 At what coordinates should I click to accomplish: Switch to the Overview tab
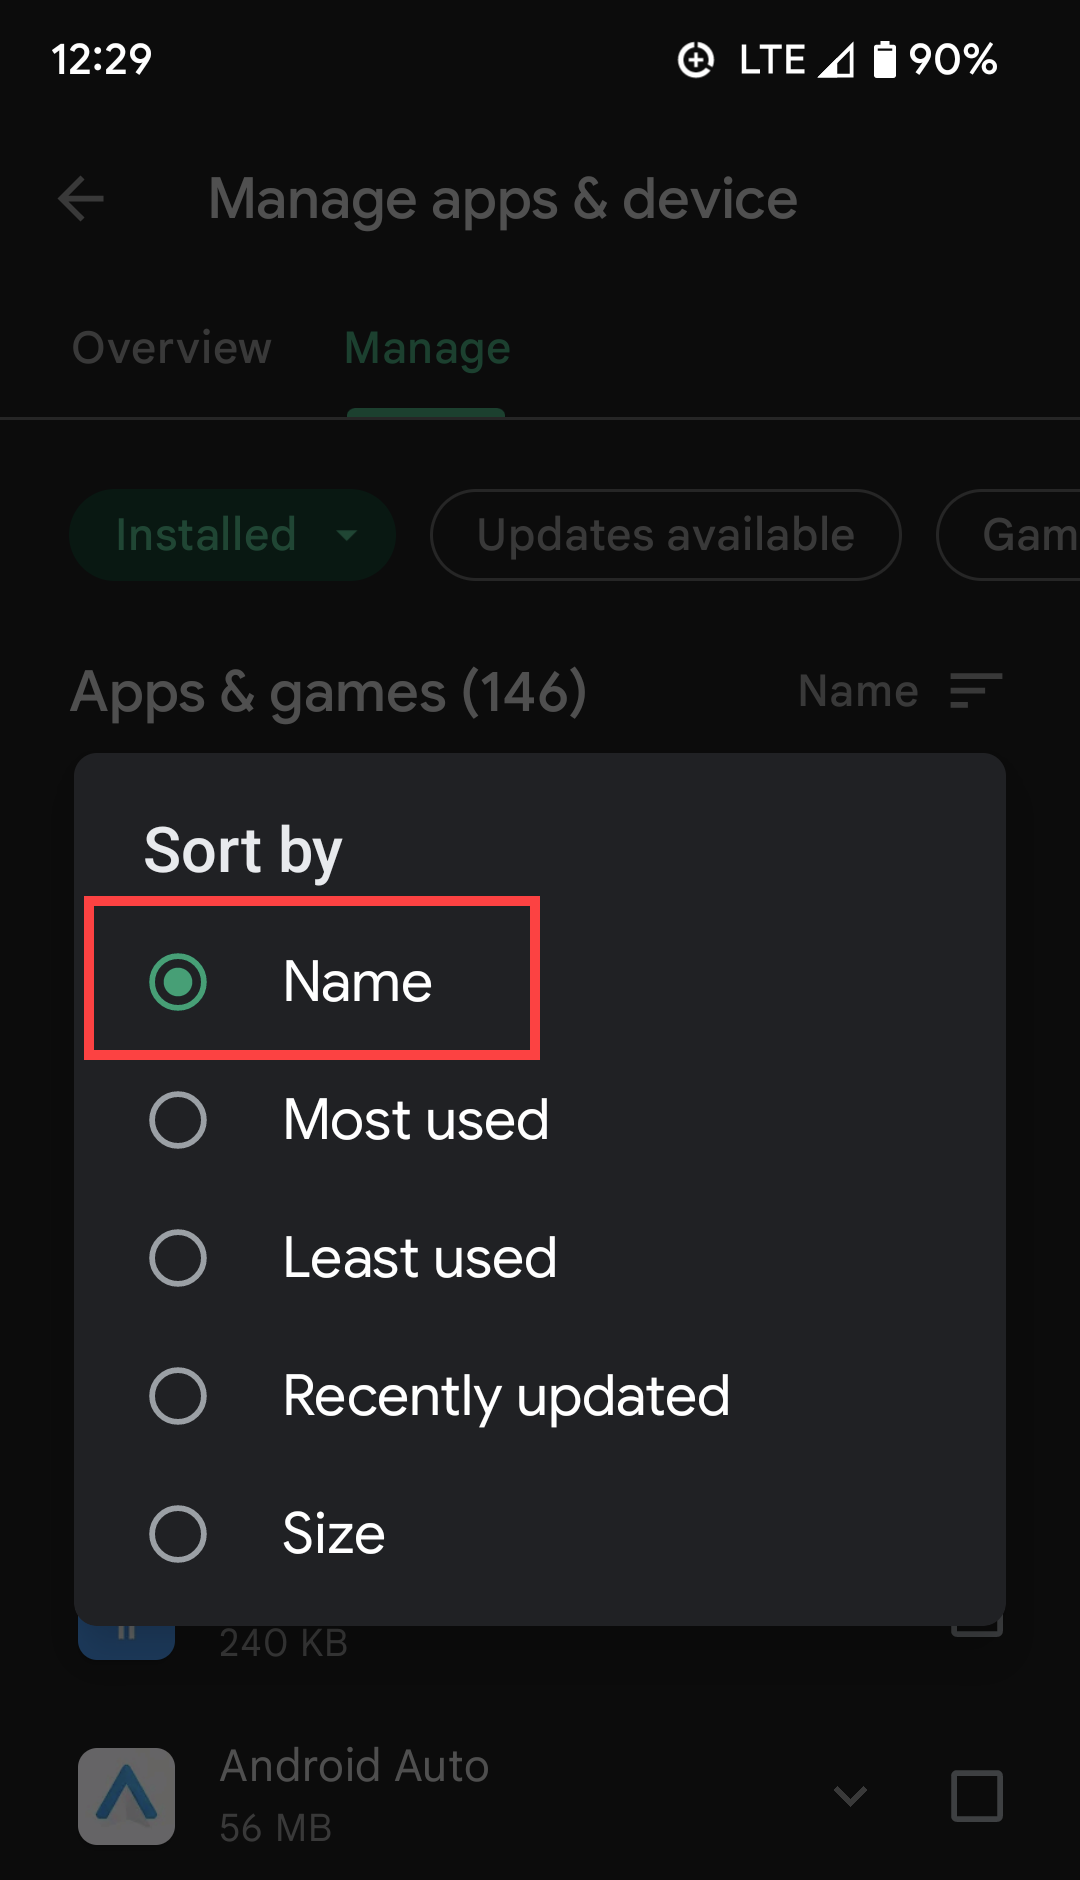[x=172, y=348]
